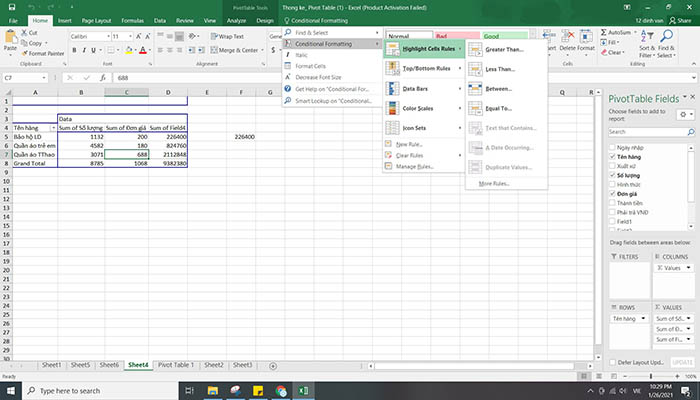Toggle Bold formatting
Viewport: 700px width, 400px height.
pos(74,50)
